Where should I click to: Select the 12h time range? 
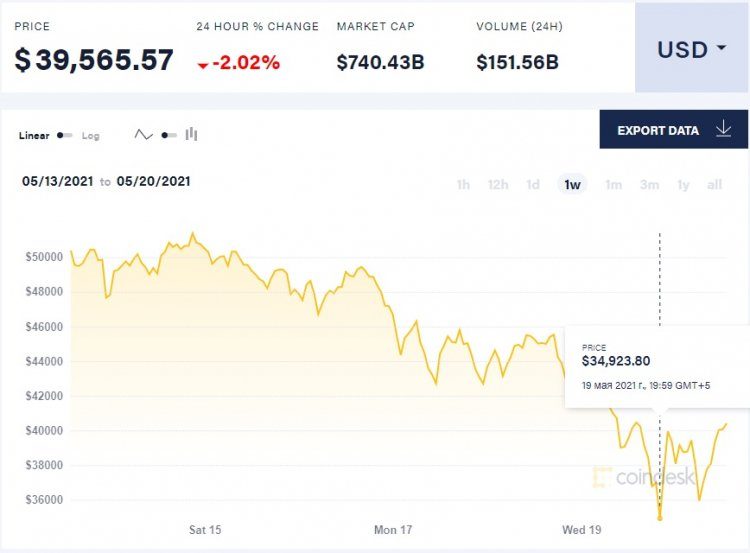pyautogui.click(x=497, y=185)
